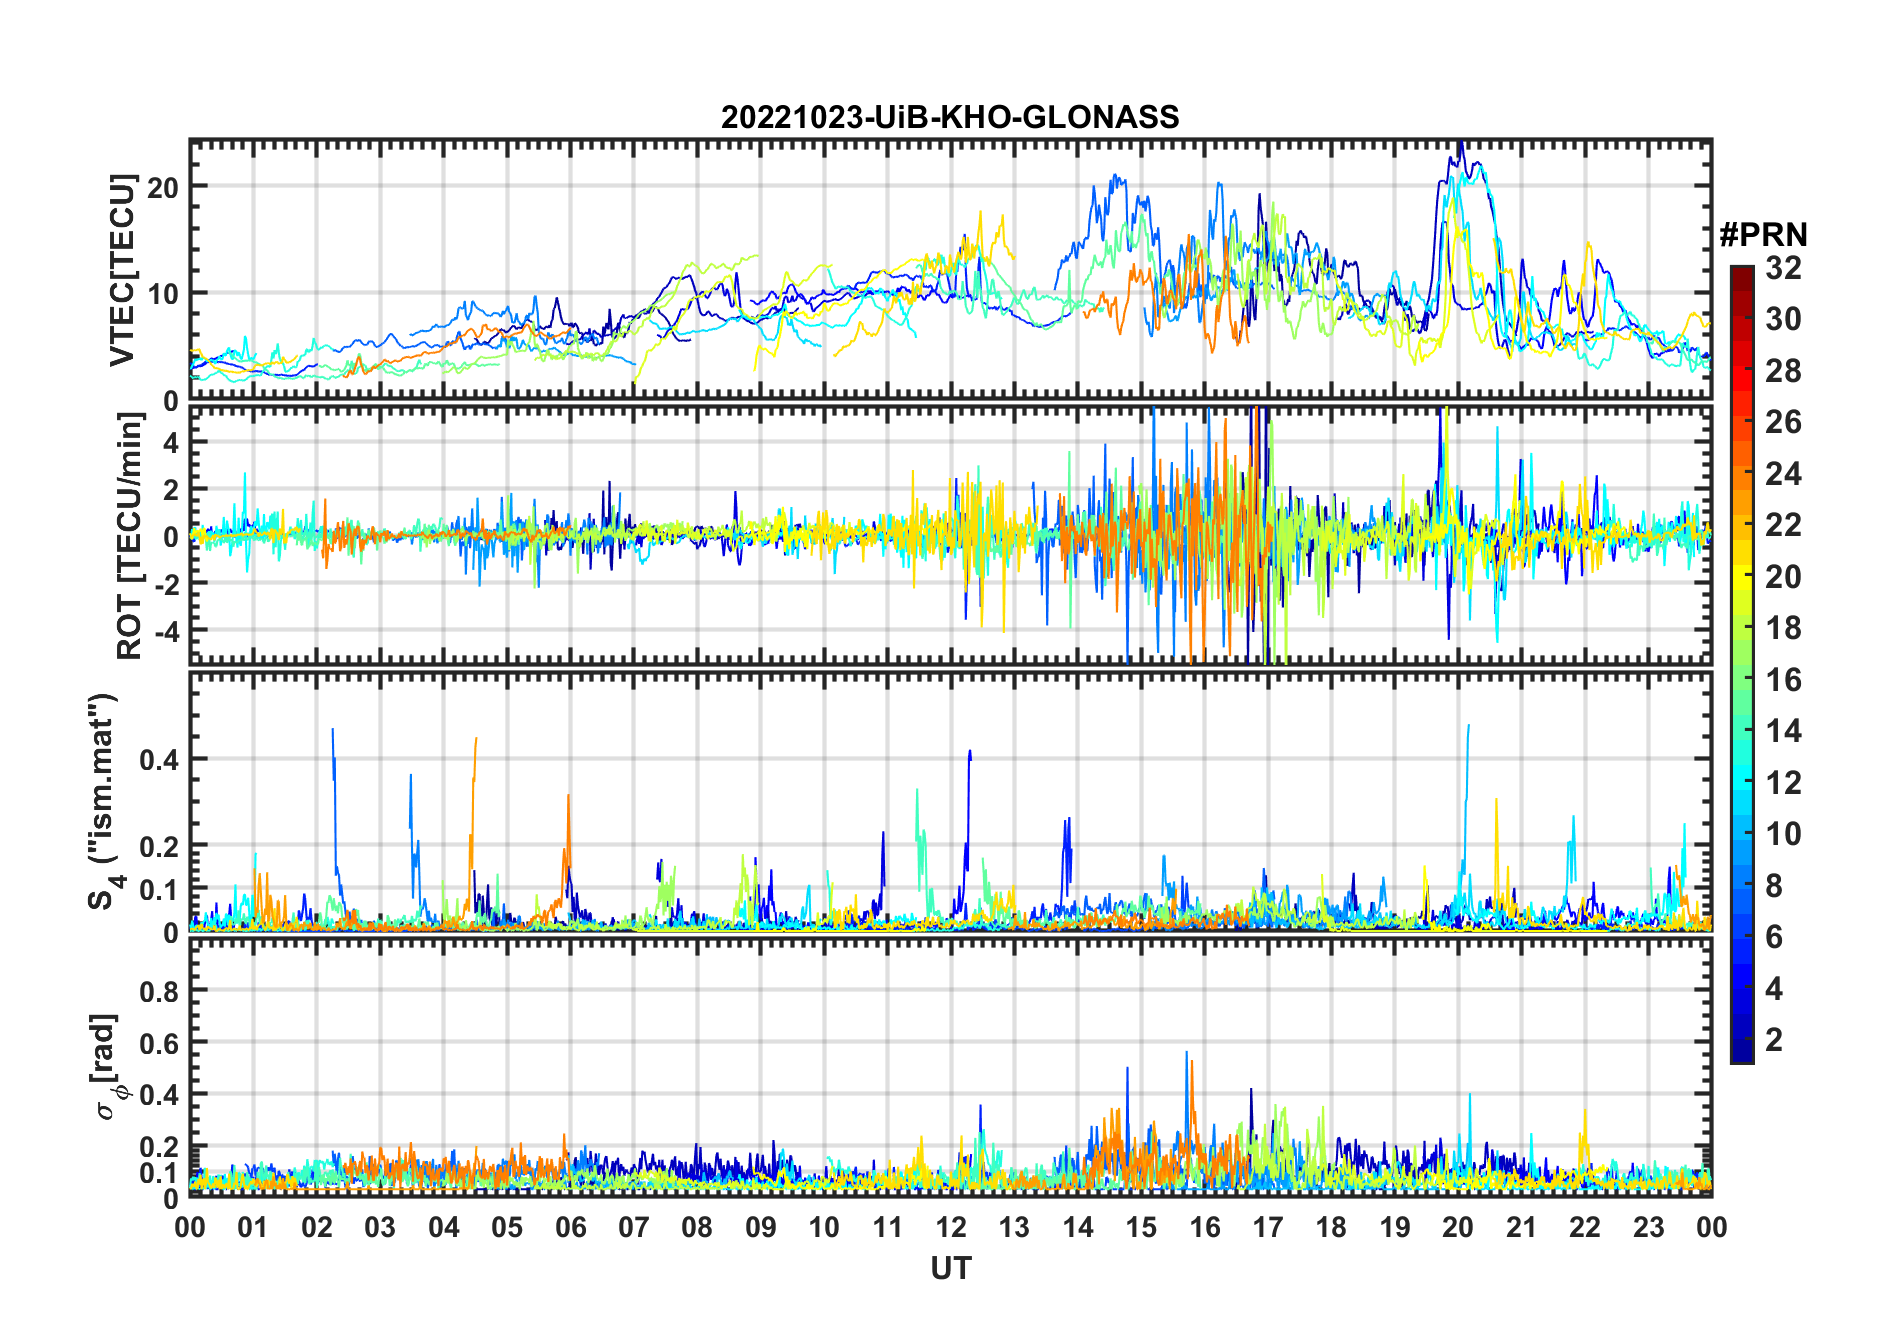1902x1330 pixels.
Task: Select the colorbar tick label "2"
Action: 1774,1040
